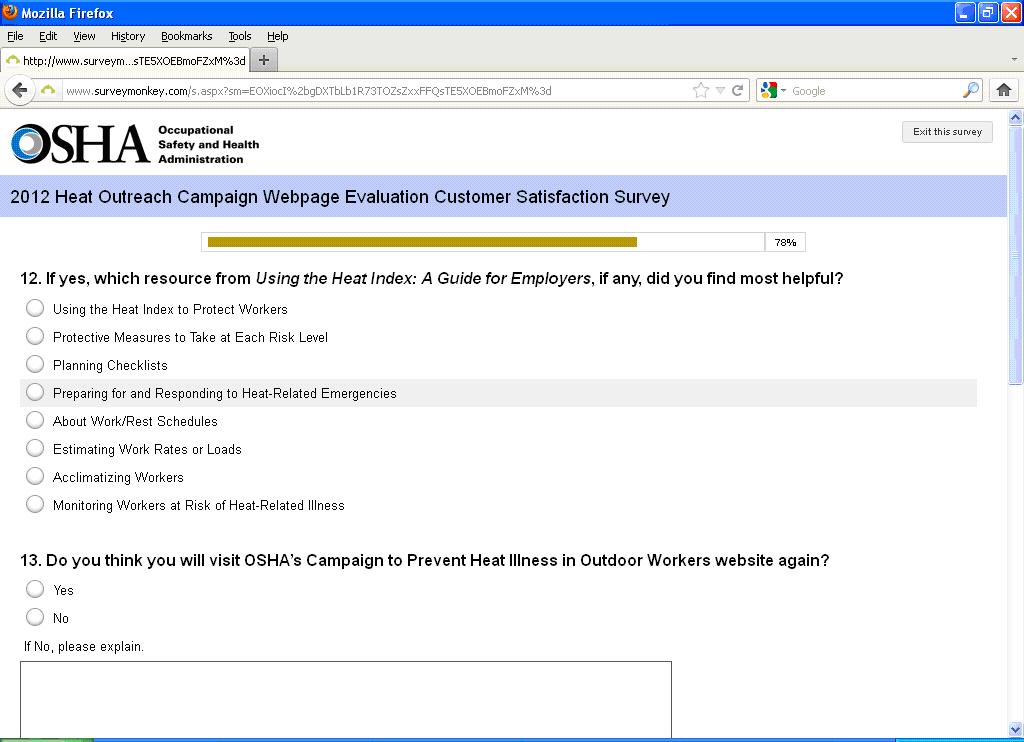Click the search magnifier icon
This screenshot has height=742, width=1024.
pyautogui.click(x=971, y=90)
